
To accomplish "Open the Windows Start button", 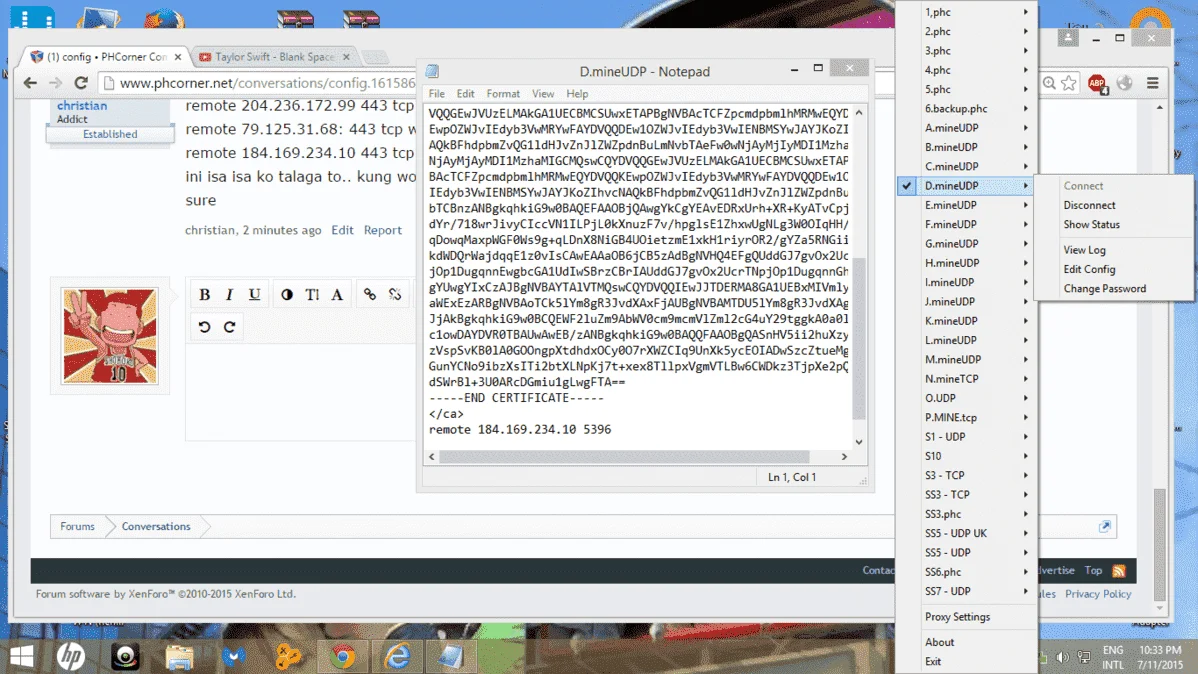I will [21, 656].
